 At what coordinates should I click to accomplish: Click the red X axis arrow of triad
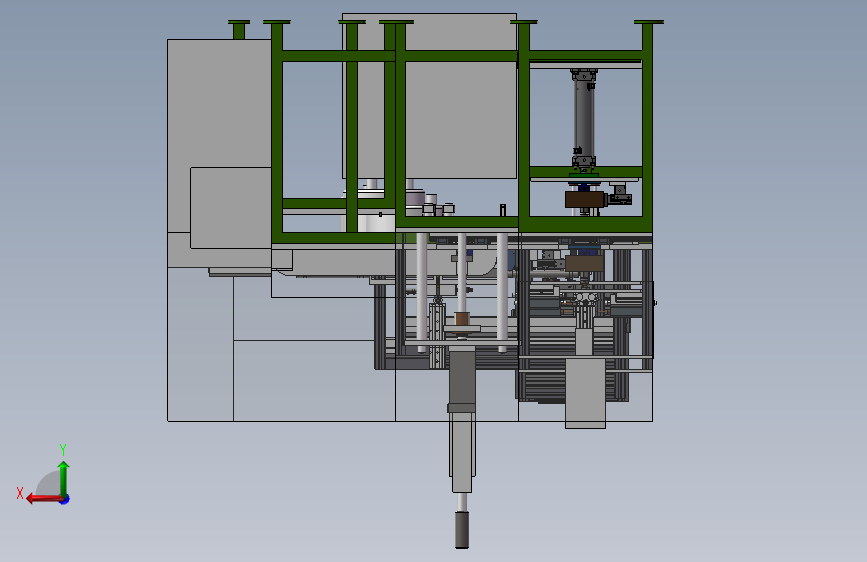coord(44,499)
